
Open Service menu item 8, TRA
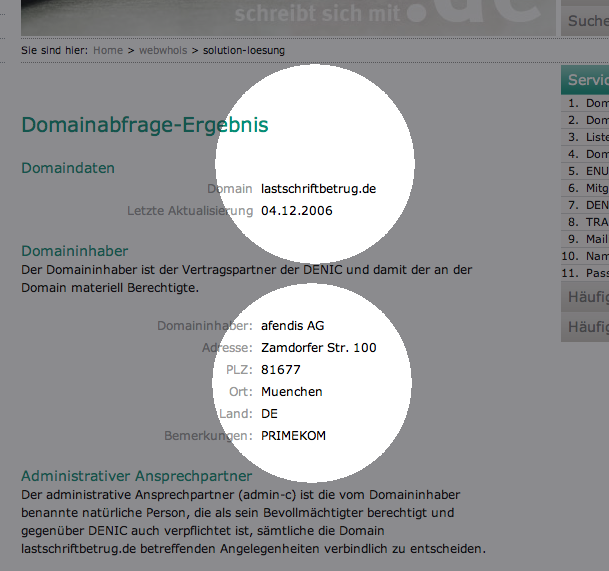tap(585, 222)
